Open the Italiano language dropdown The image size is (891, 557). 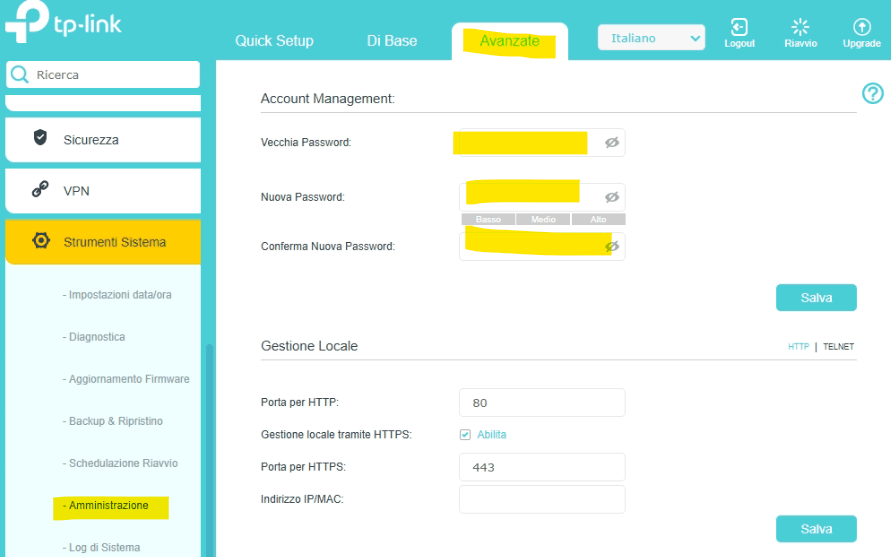tap(651, 38)
